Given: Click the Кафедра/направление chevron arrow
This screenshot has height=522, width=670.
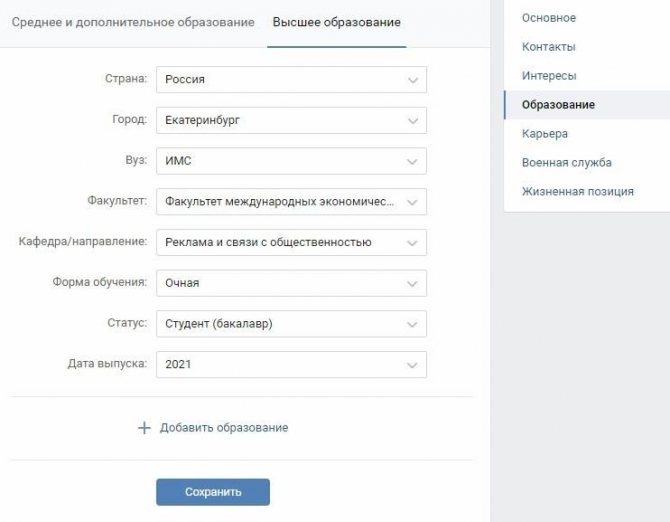Looking at the screenshot, I should pyautogui.click(x=412, y=243).
